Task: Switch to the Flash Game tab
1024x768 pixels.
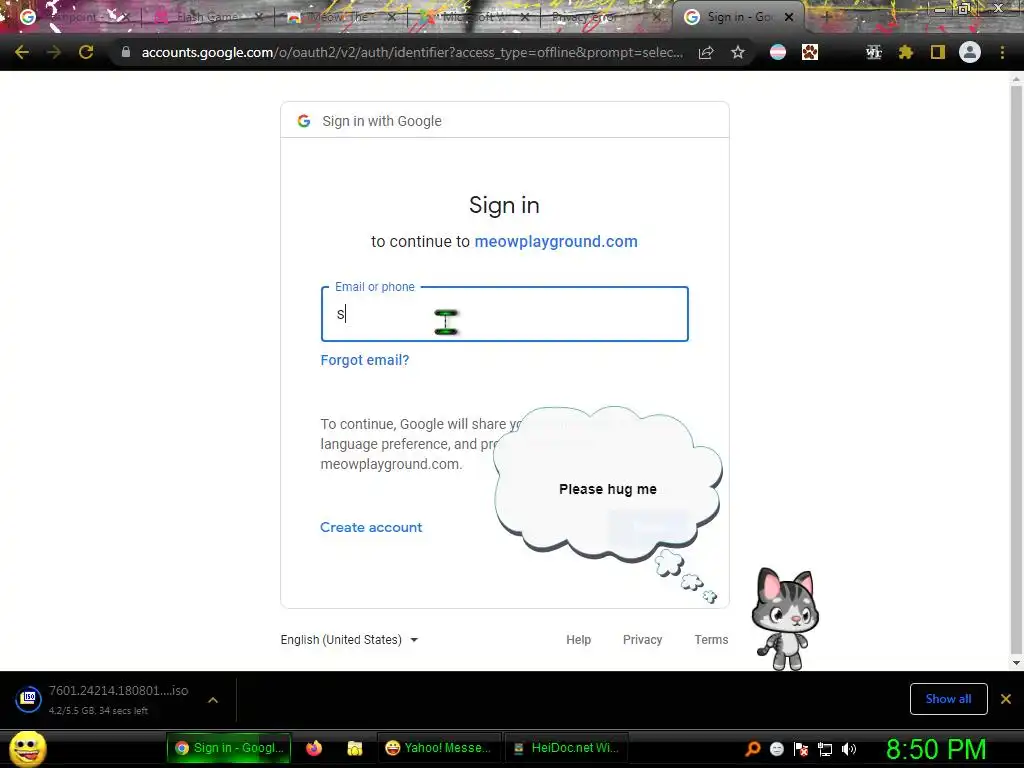Action: 208,17
